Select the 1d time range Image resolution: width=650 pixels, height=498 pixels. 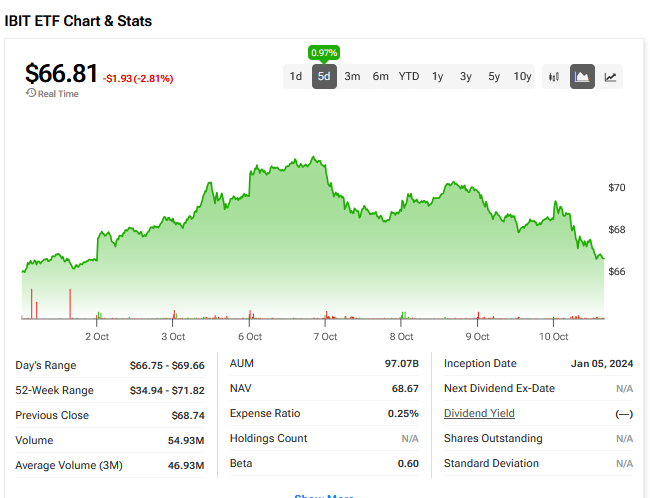pyautogui.click(x=296, y=76)
